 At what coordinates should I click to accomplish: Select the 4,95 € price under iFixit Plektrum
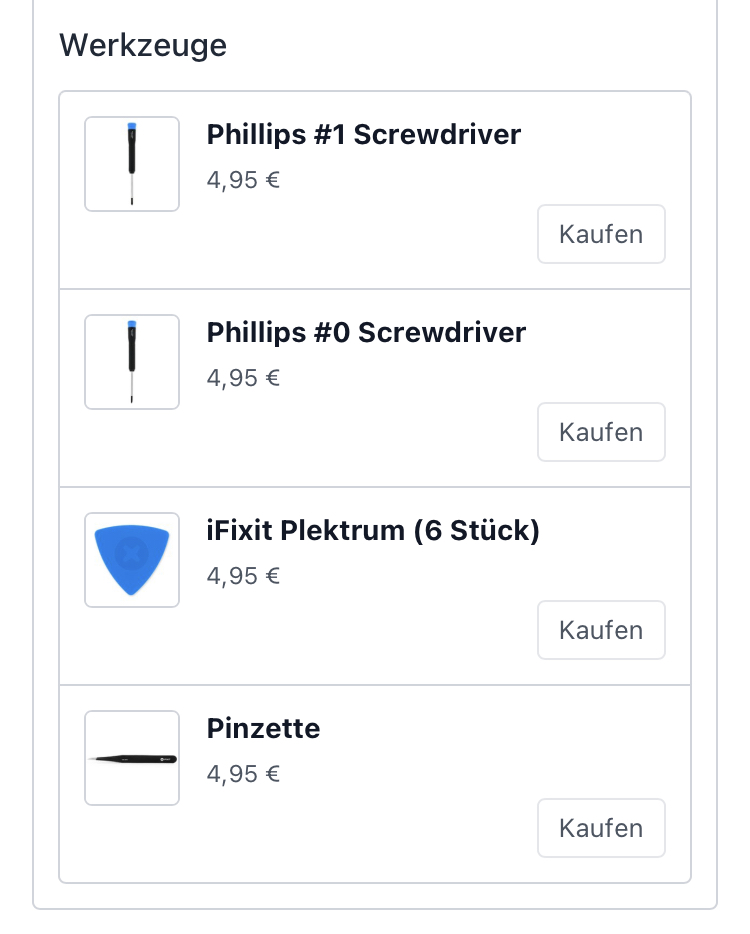[243, 576]
